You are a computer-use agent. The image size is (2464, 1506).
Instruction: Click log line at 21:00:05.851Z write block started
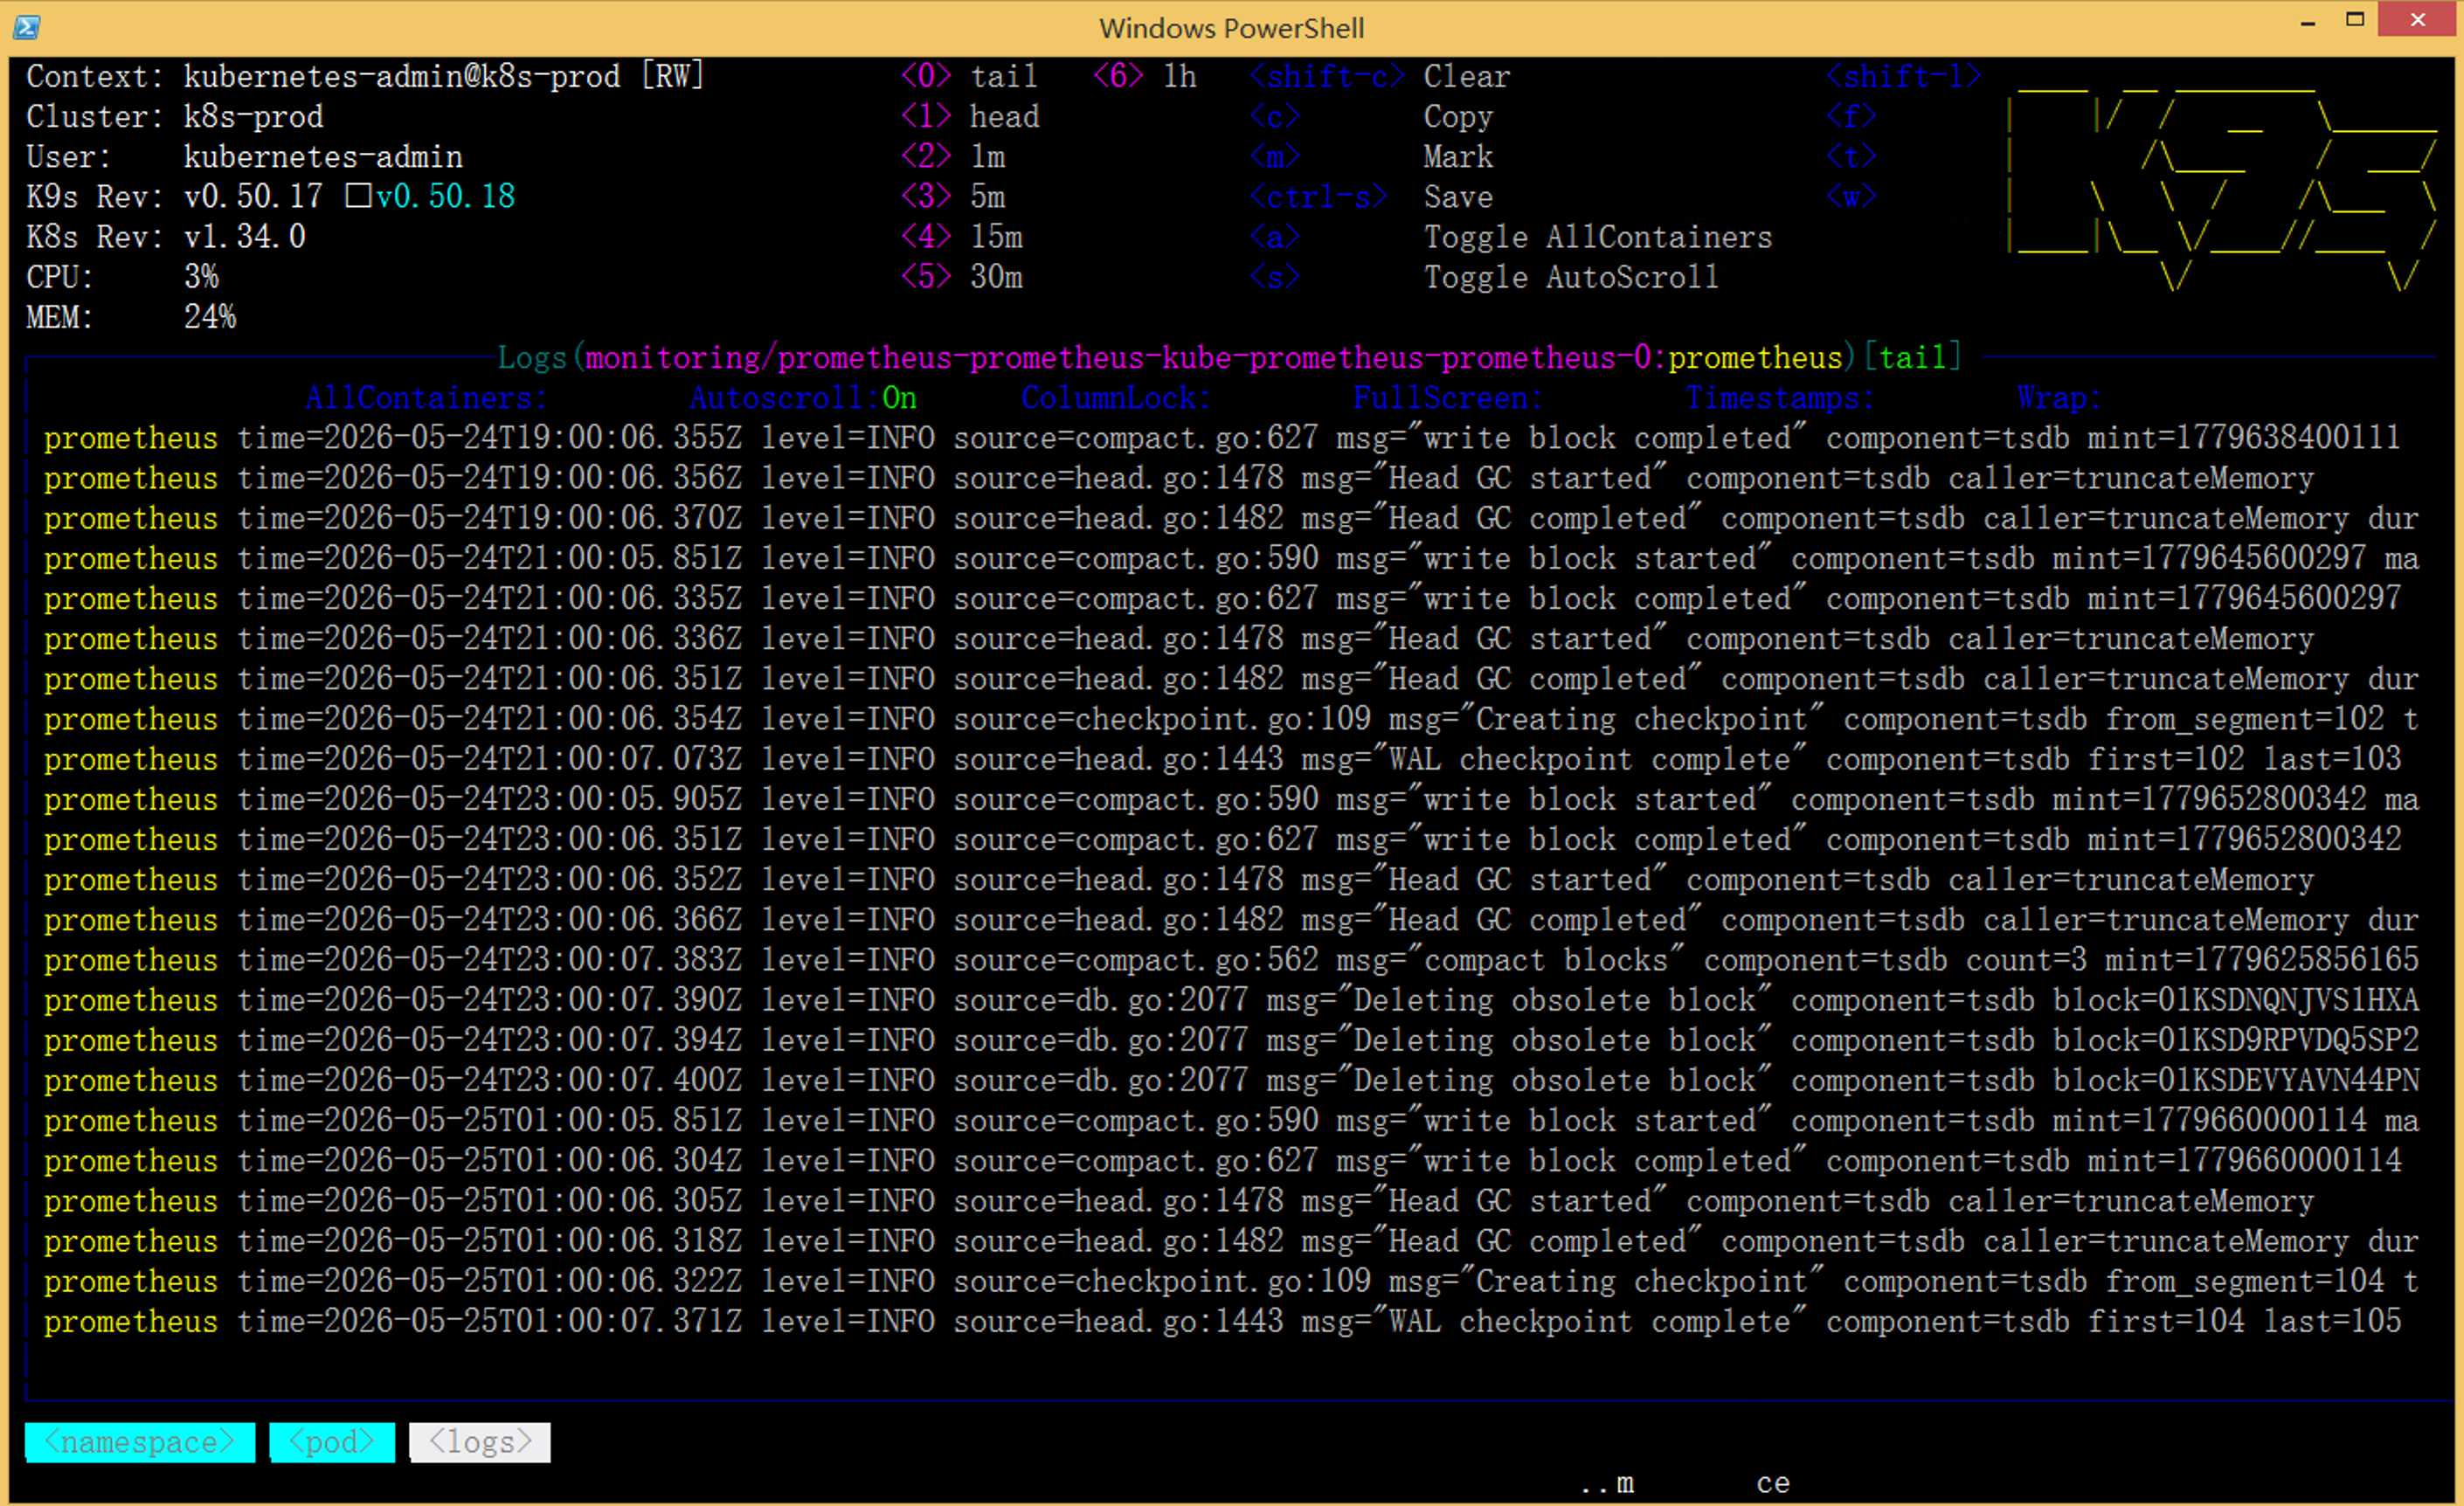click(1231, 558)
